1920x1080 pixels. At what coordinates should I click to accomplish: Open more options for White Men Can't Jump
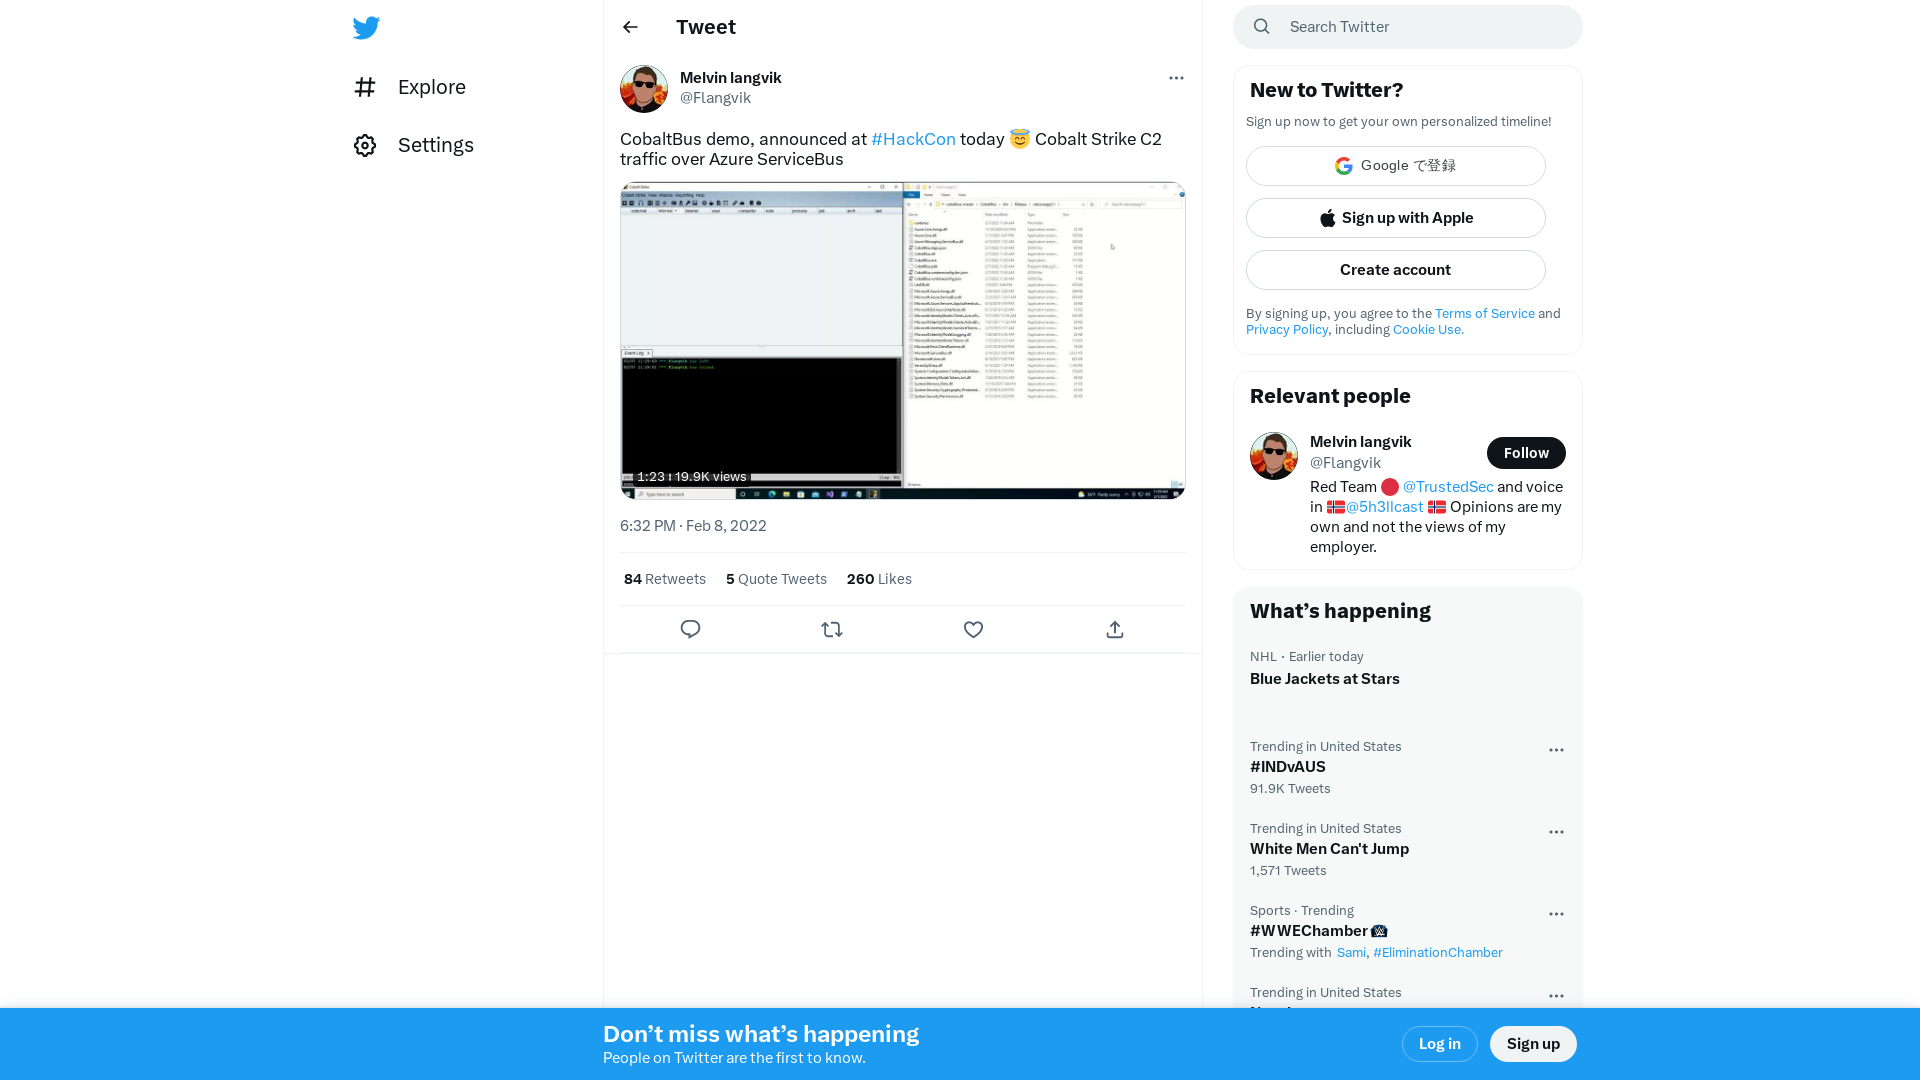pos(1556,832)
